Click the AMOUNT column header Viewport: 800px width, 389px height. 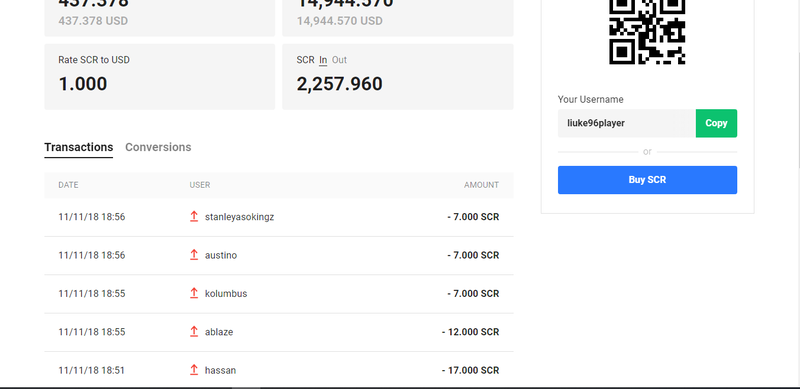point(481,185)
